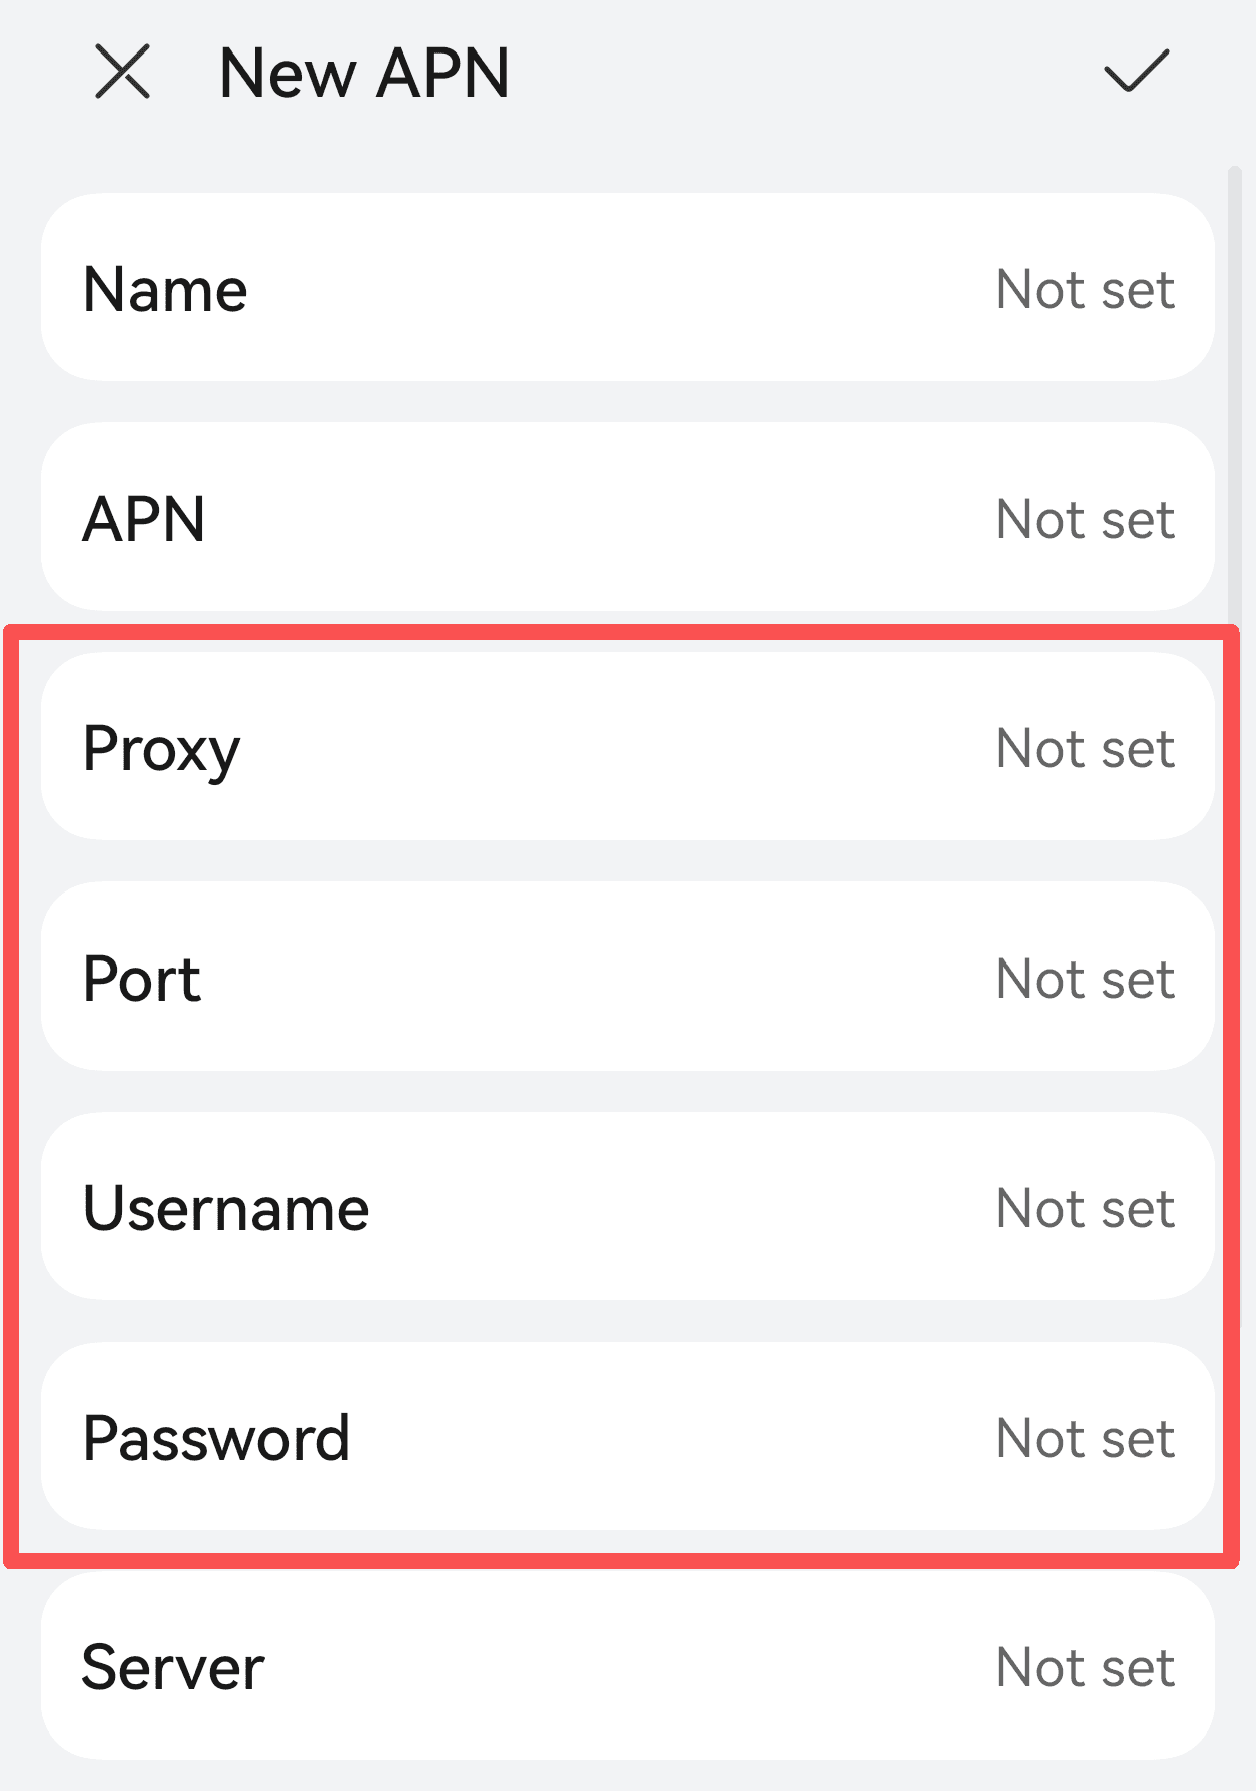Image resolution: width=1256 pixels, height=1791 pixels.
Task: Close the New APN screen with X
Action: (x=122, y=72)
